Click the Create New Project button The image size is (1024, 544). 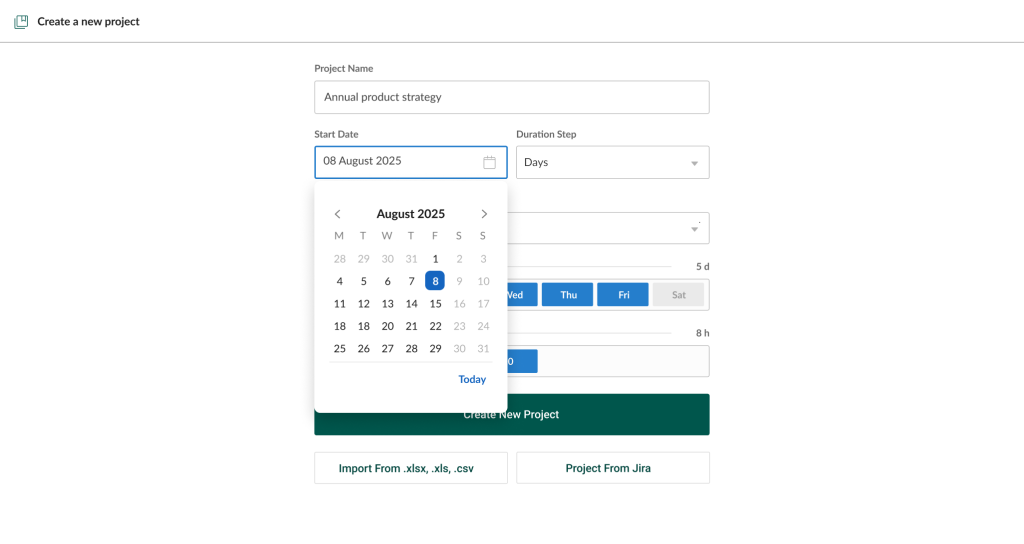coord(511,414)
